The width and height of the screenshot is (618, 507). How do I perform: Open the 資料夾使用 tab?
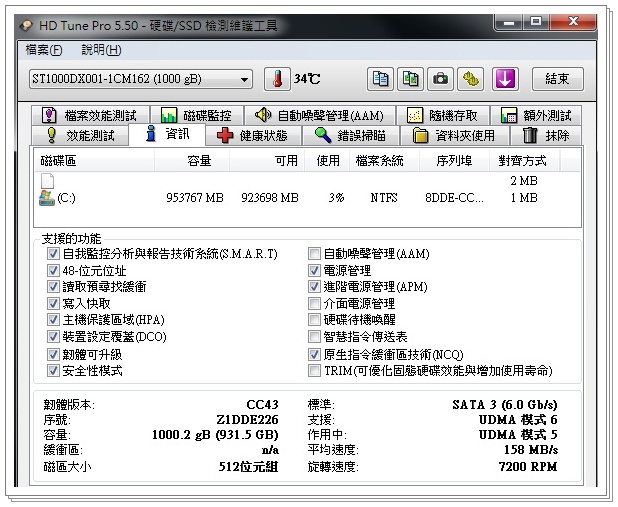(454, 135)
